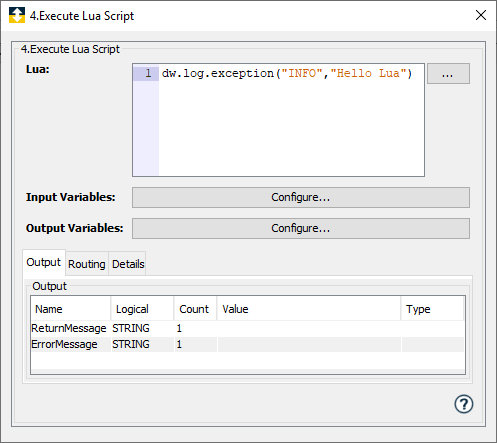Select the ErrorMessage row

[x=247, y=344]
